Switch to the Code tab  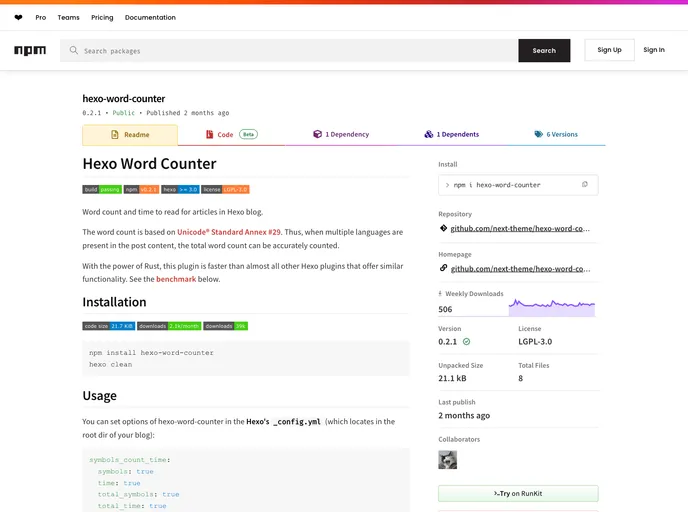(x=231, y=135)
